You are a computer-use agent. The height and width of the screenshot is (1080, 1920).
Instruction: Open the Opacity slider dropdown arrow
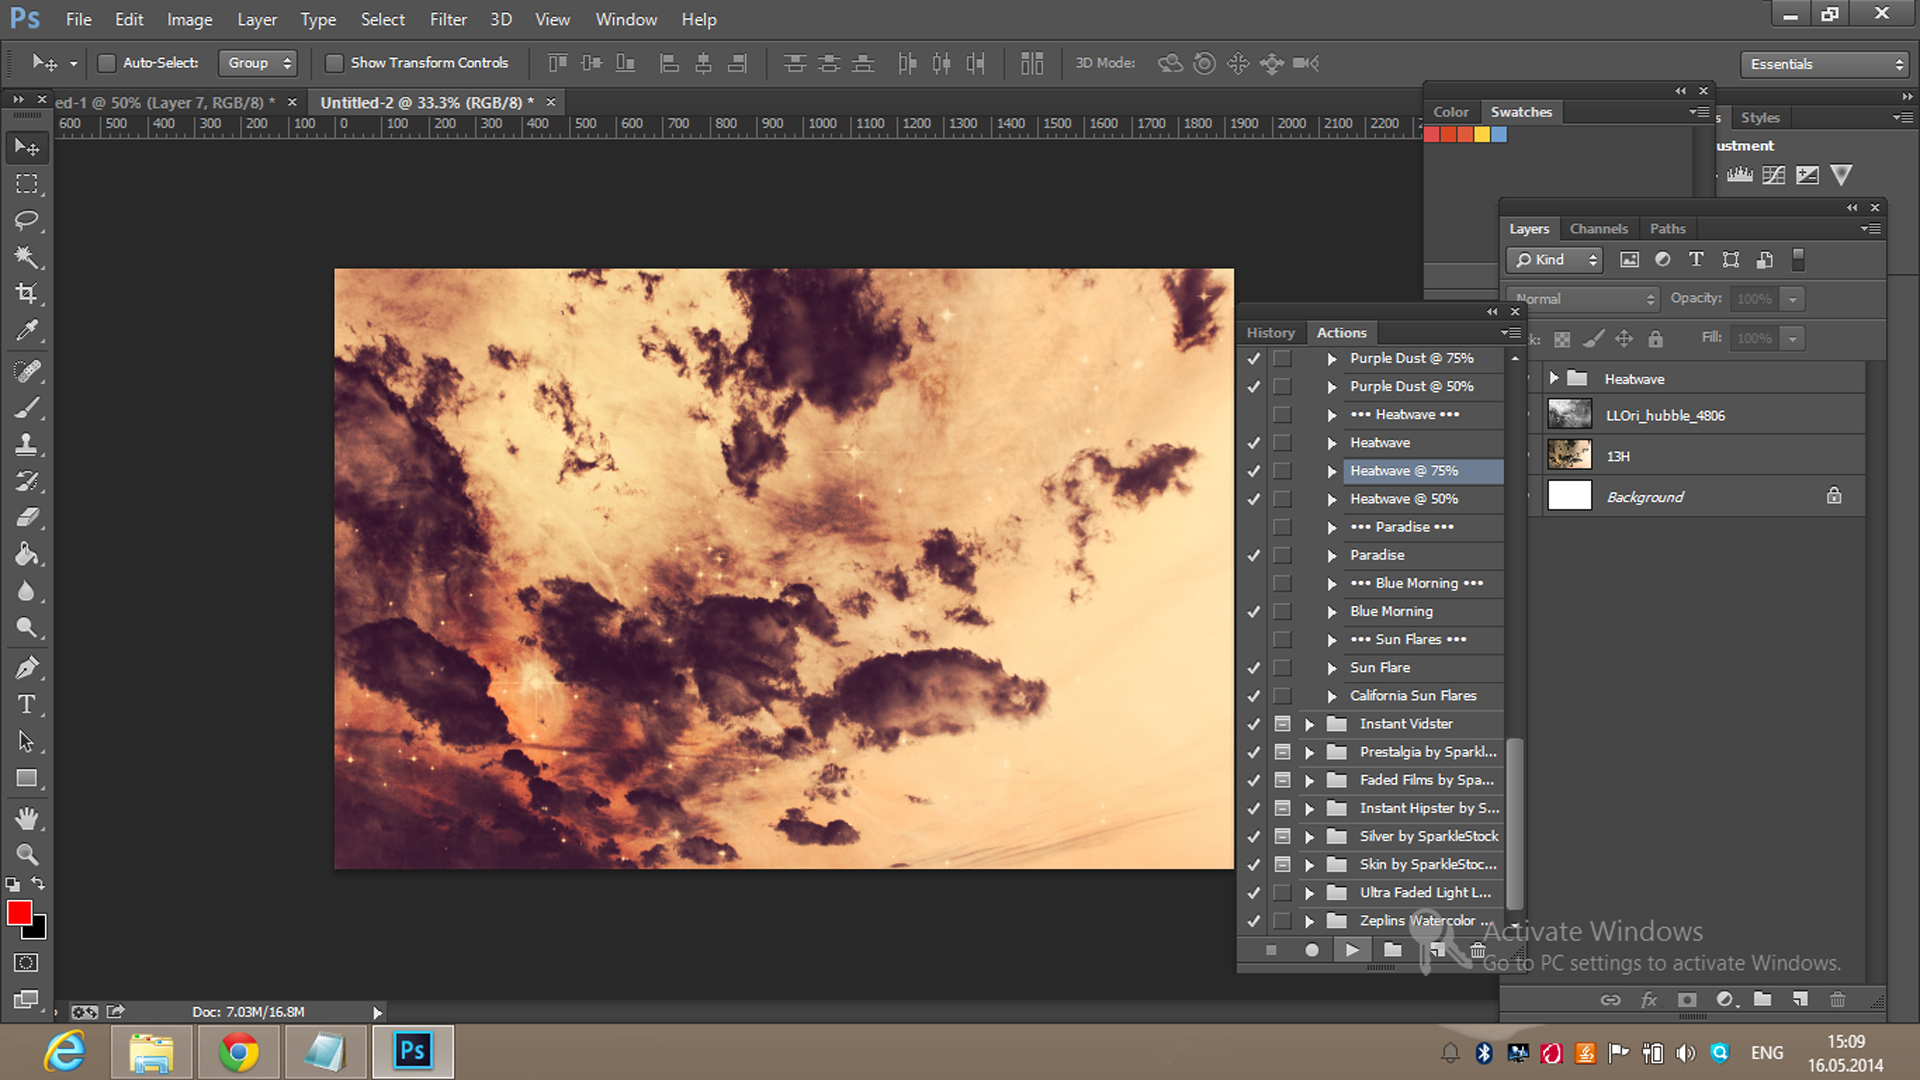(1793, 299)
